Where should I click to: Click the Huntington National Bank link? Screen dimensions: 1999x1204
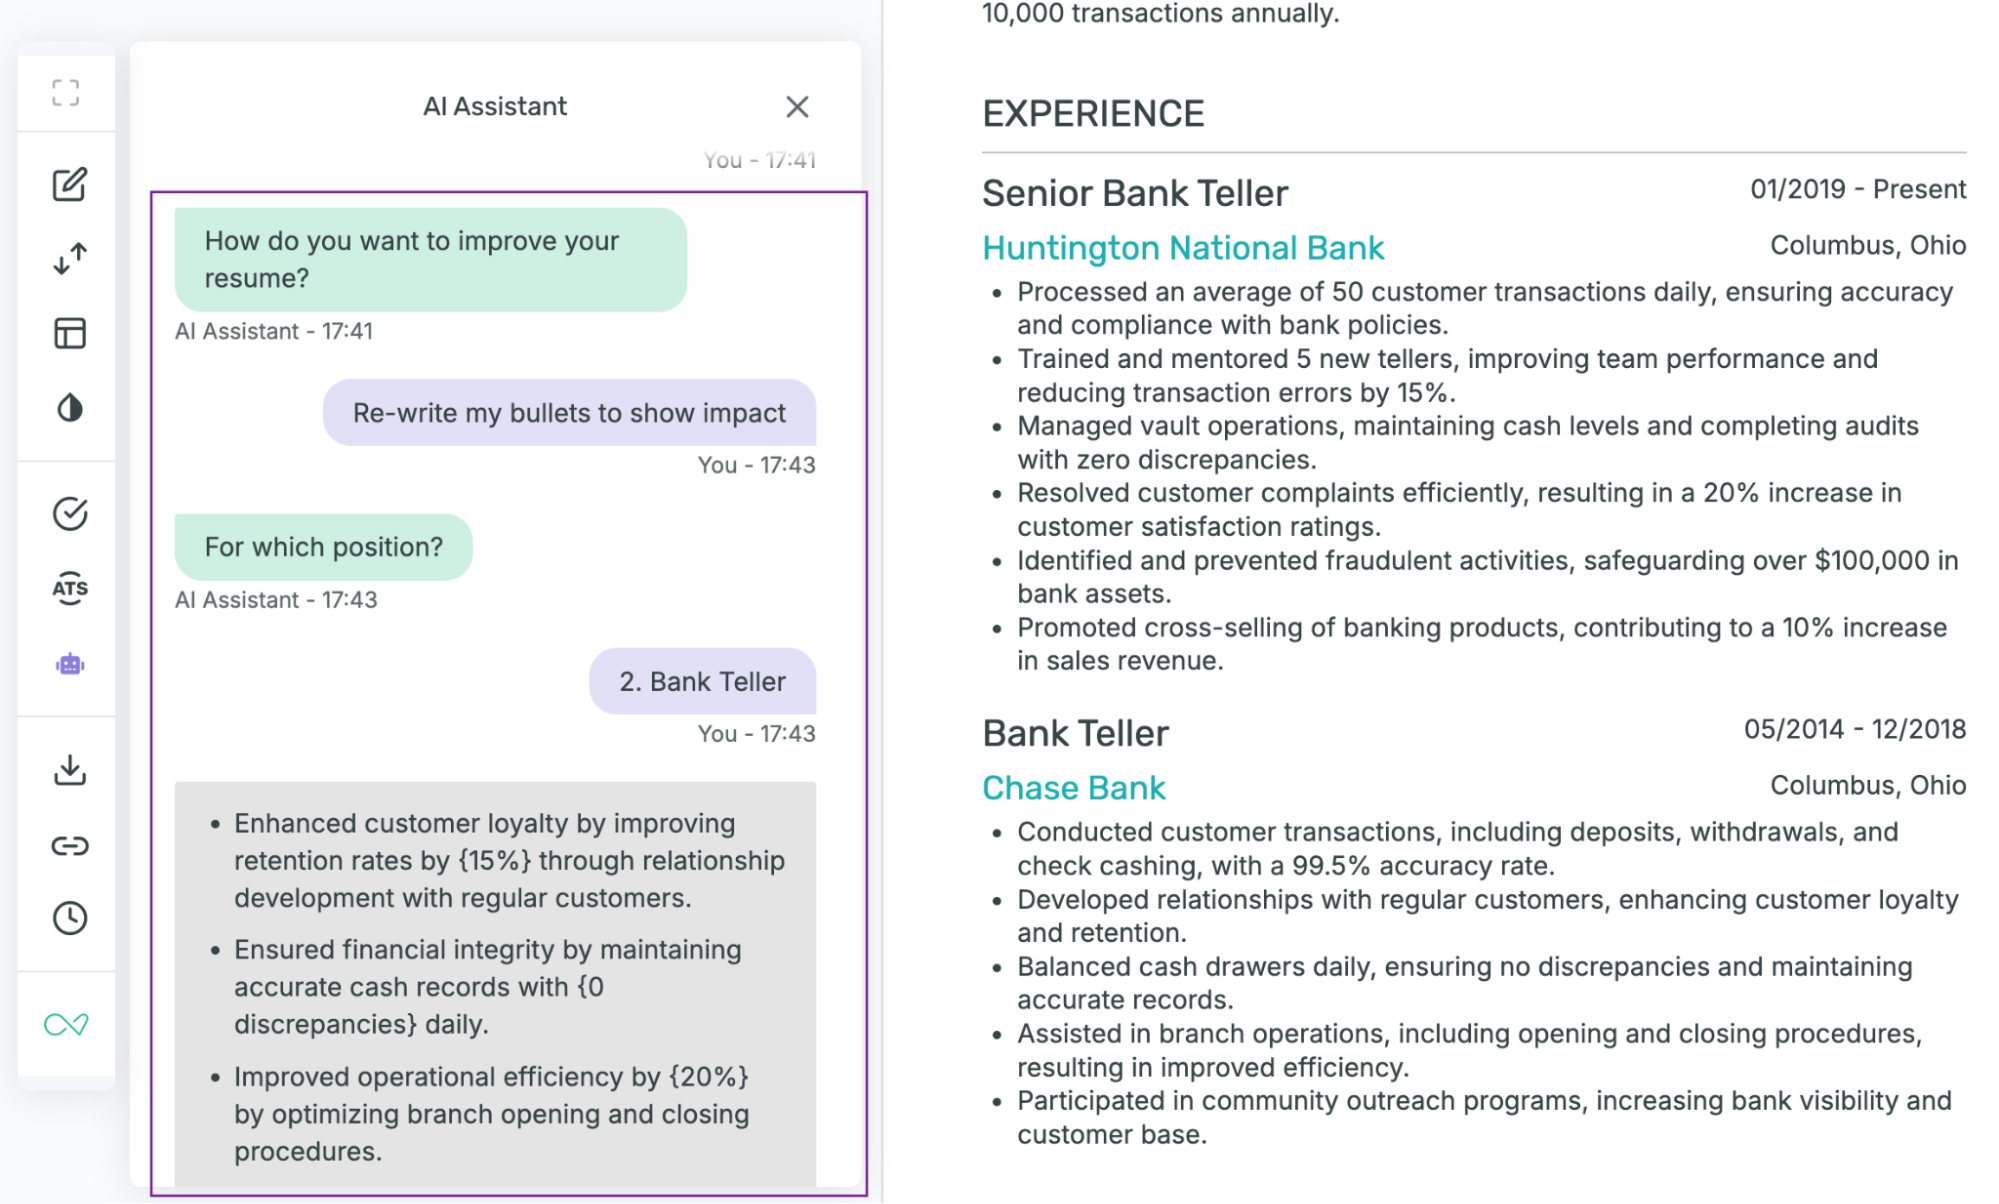(x=1183, y=248)
